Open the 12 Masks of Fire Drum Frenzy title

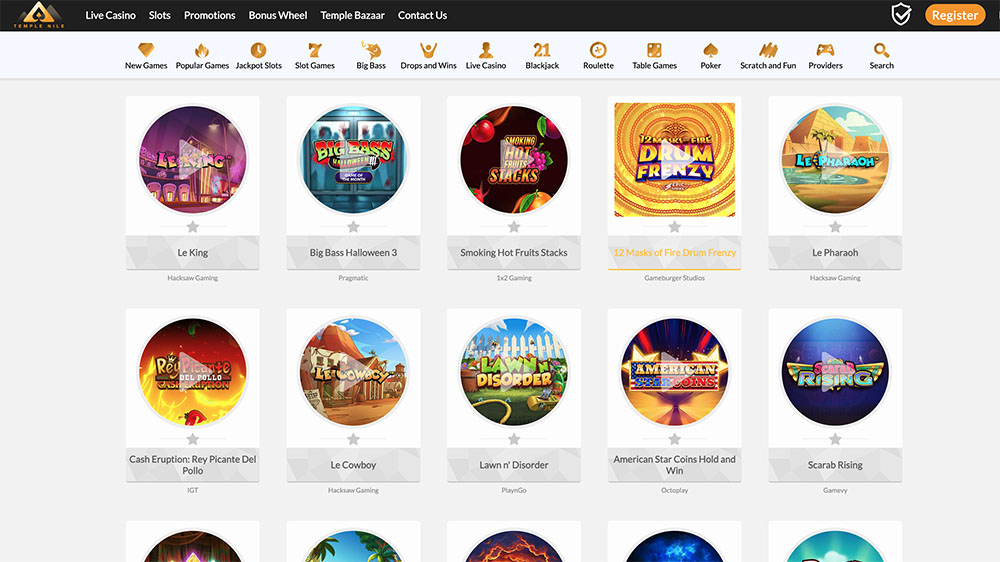coord(675,253)
